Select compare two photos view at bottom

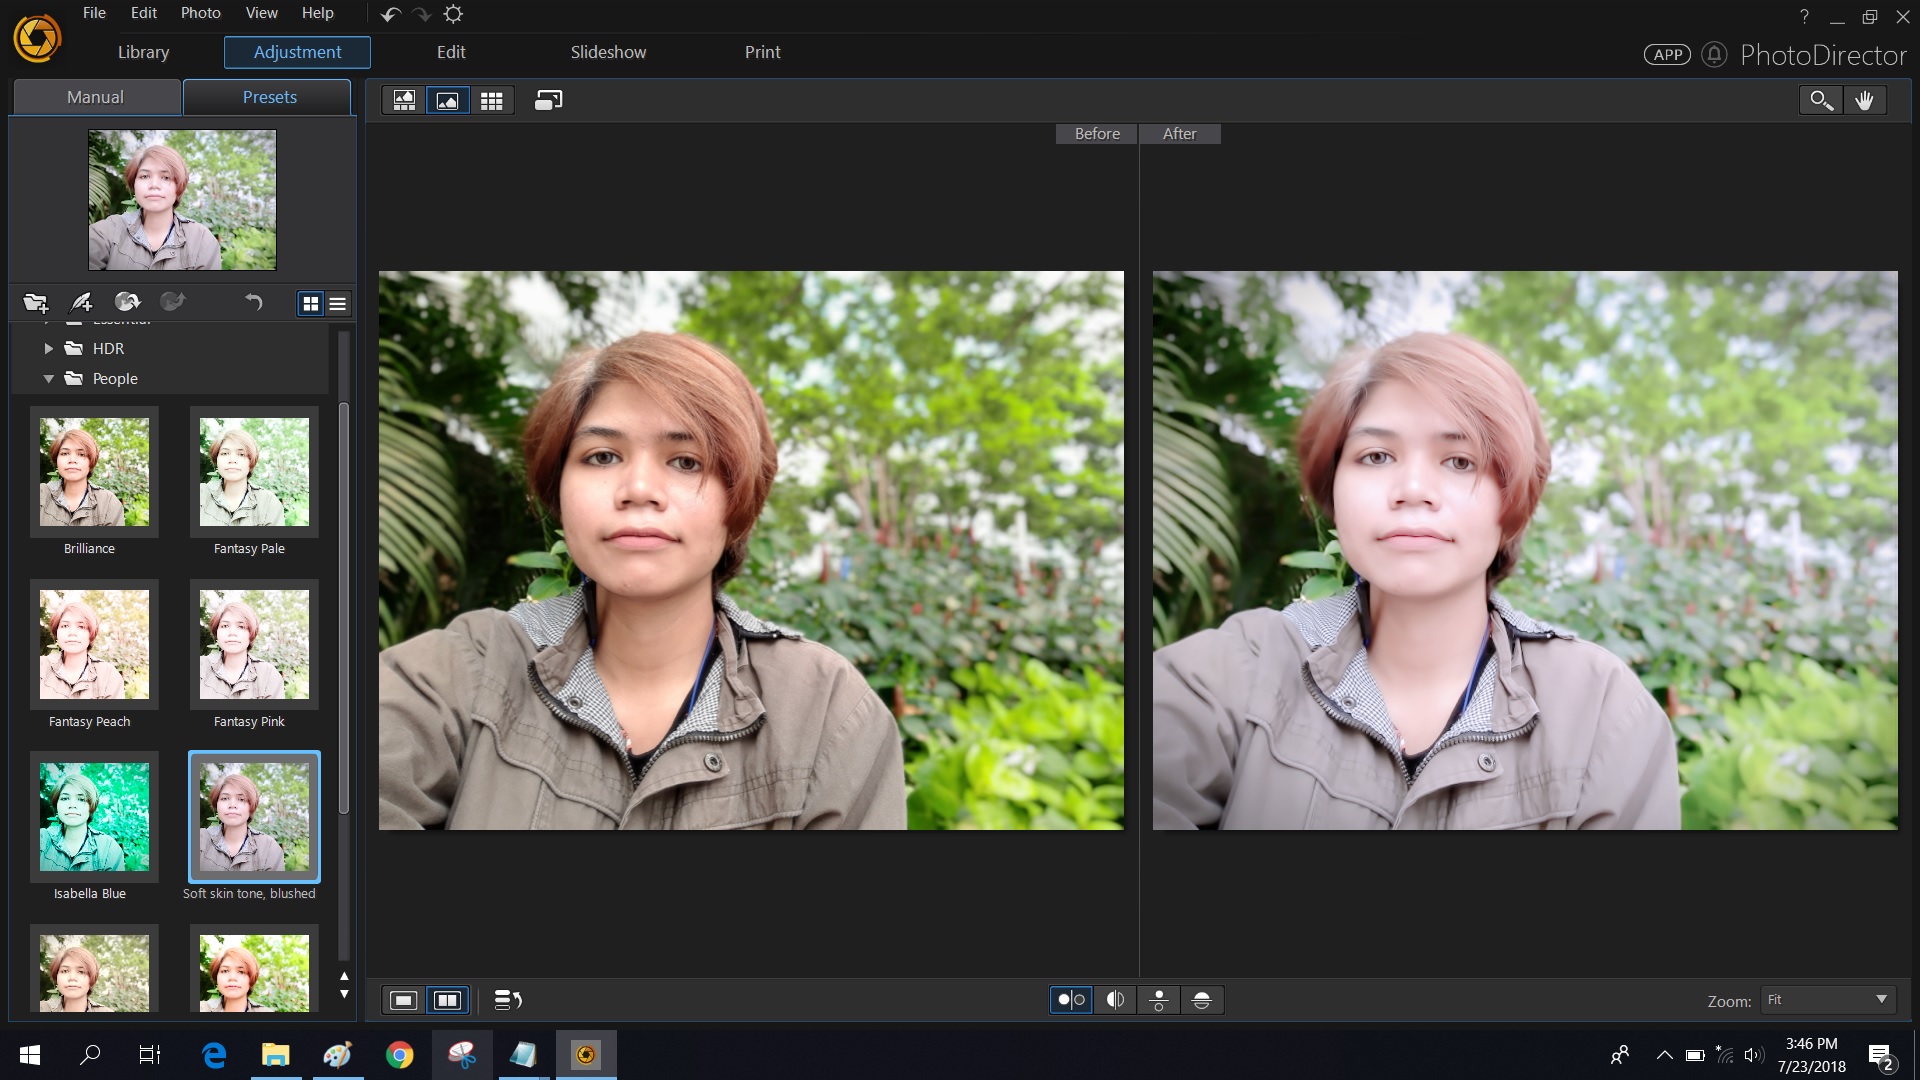[447, 1000]
